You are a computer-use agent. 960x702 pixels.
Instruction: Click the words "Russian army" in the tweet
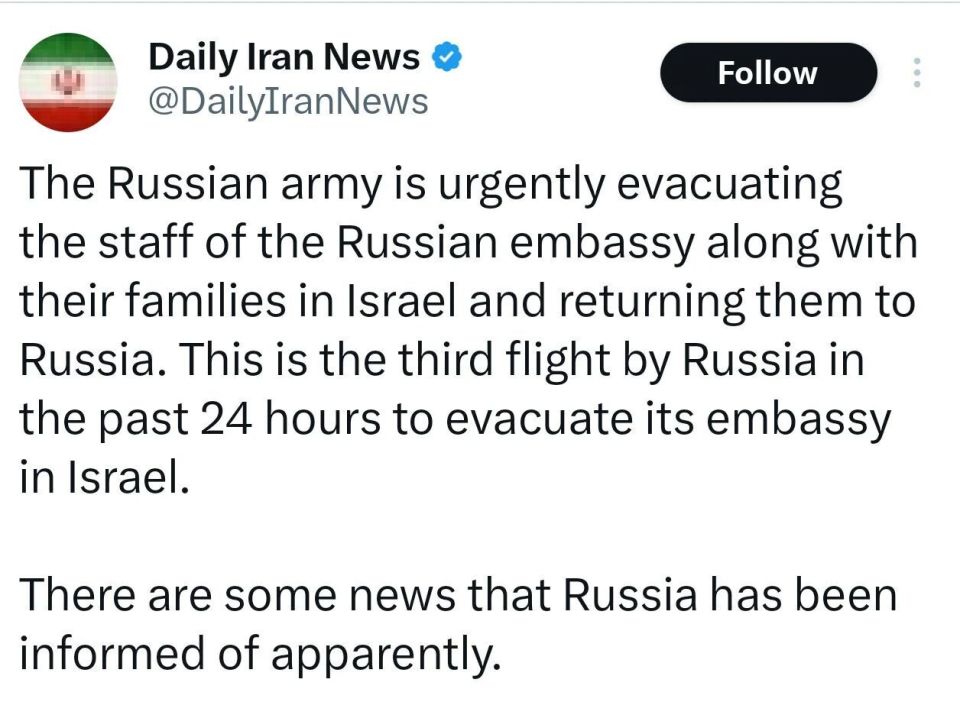[214, 187]
